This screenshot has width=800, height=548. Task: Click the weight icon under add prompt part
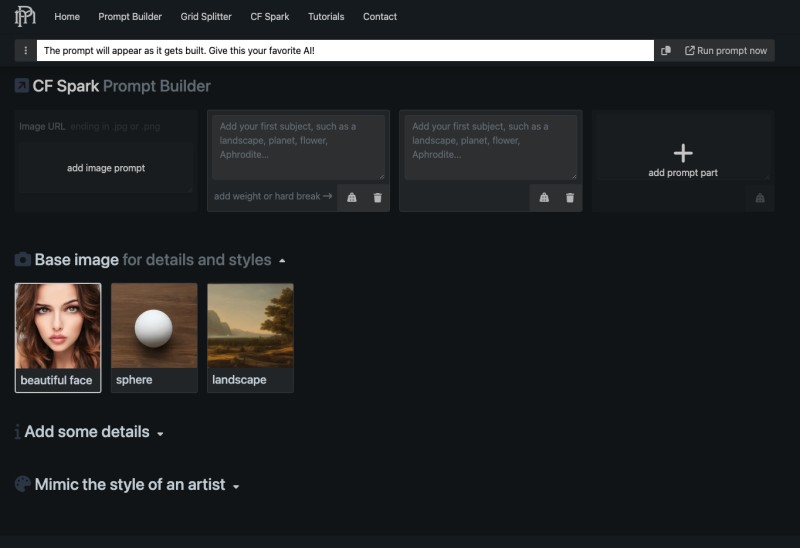[760, 197]
